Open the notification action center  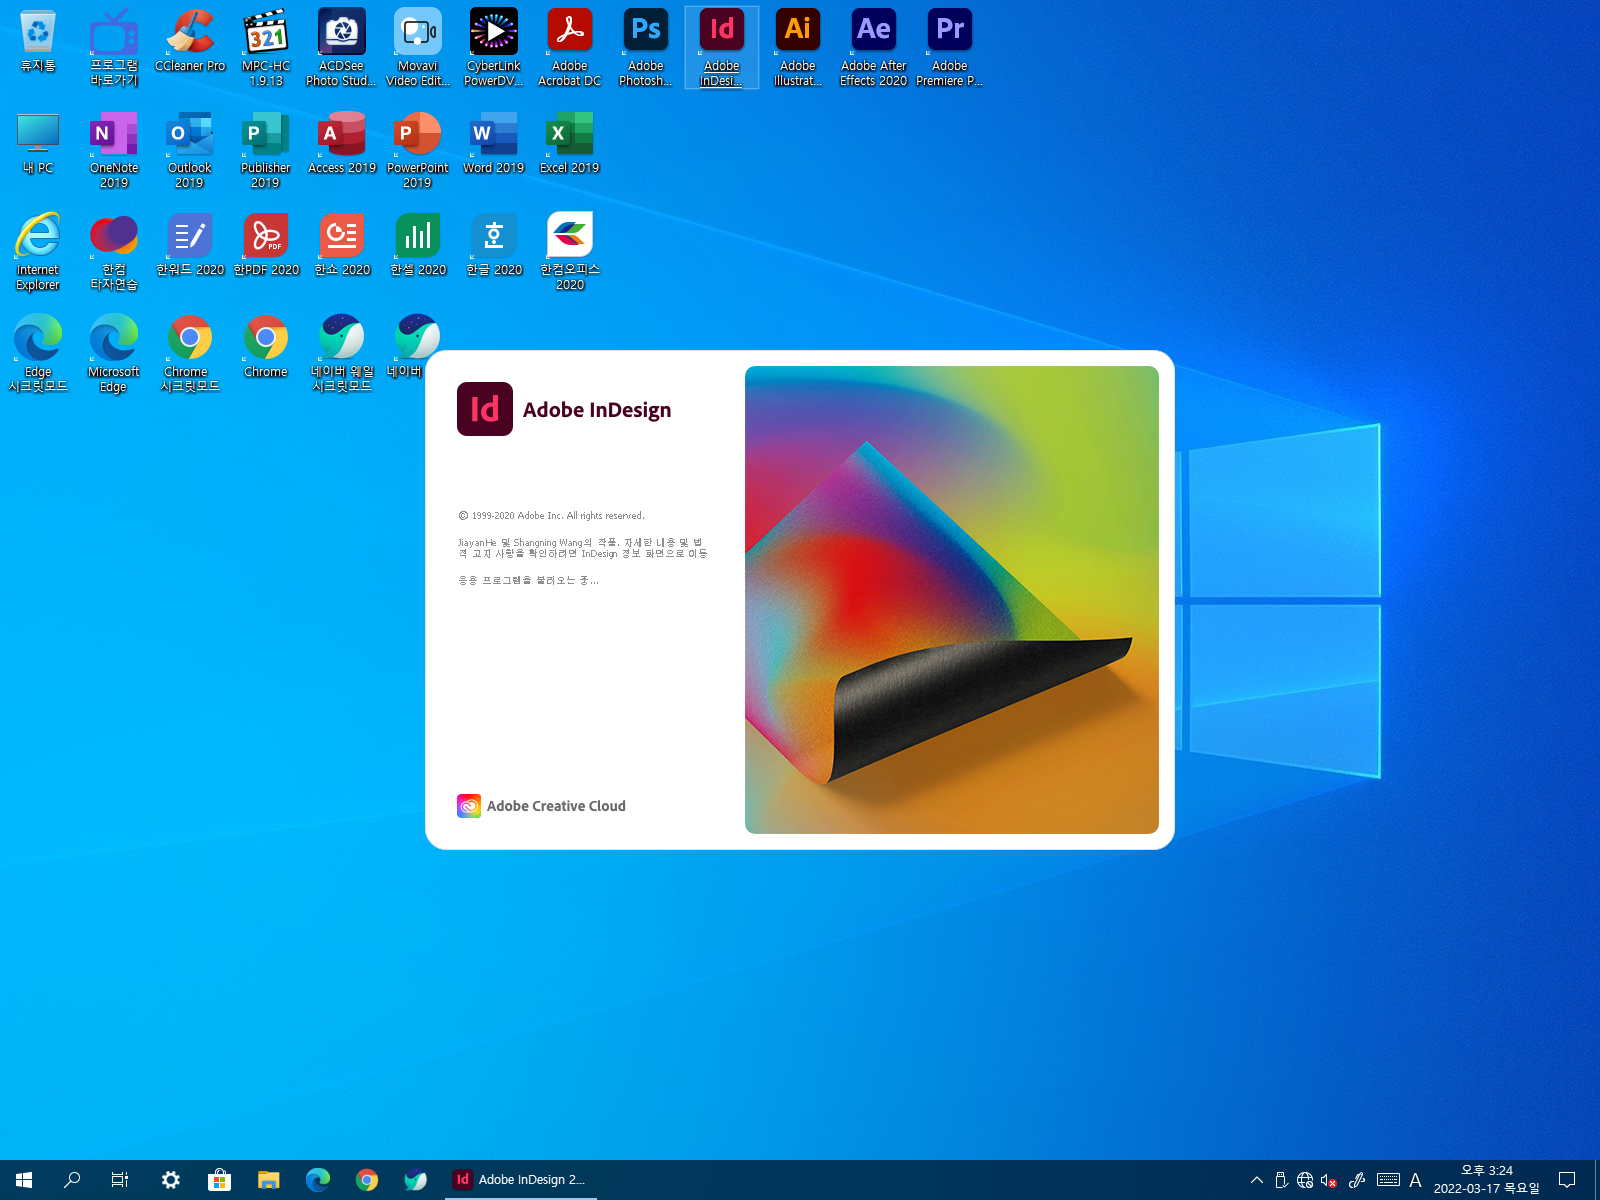tap(1567, 1180)
